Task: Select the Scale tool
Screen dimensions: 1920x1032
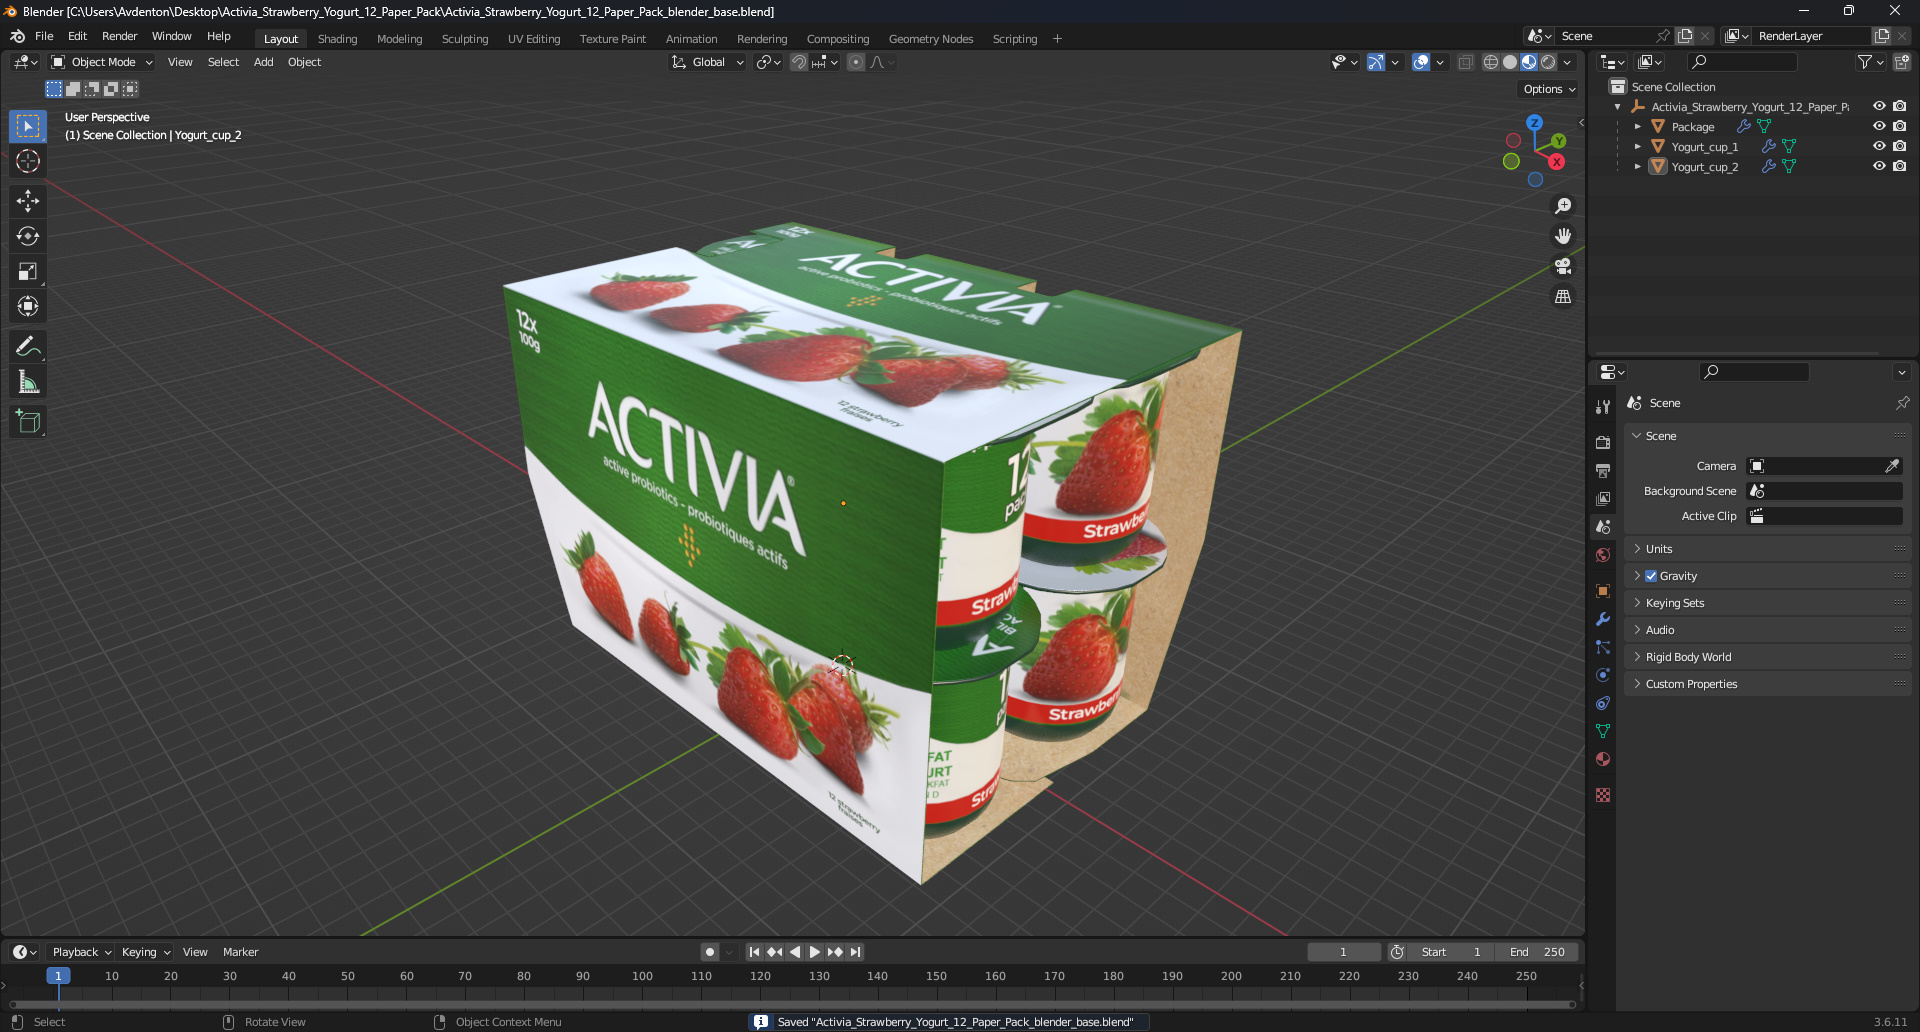Action: point(28,271)
